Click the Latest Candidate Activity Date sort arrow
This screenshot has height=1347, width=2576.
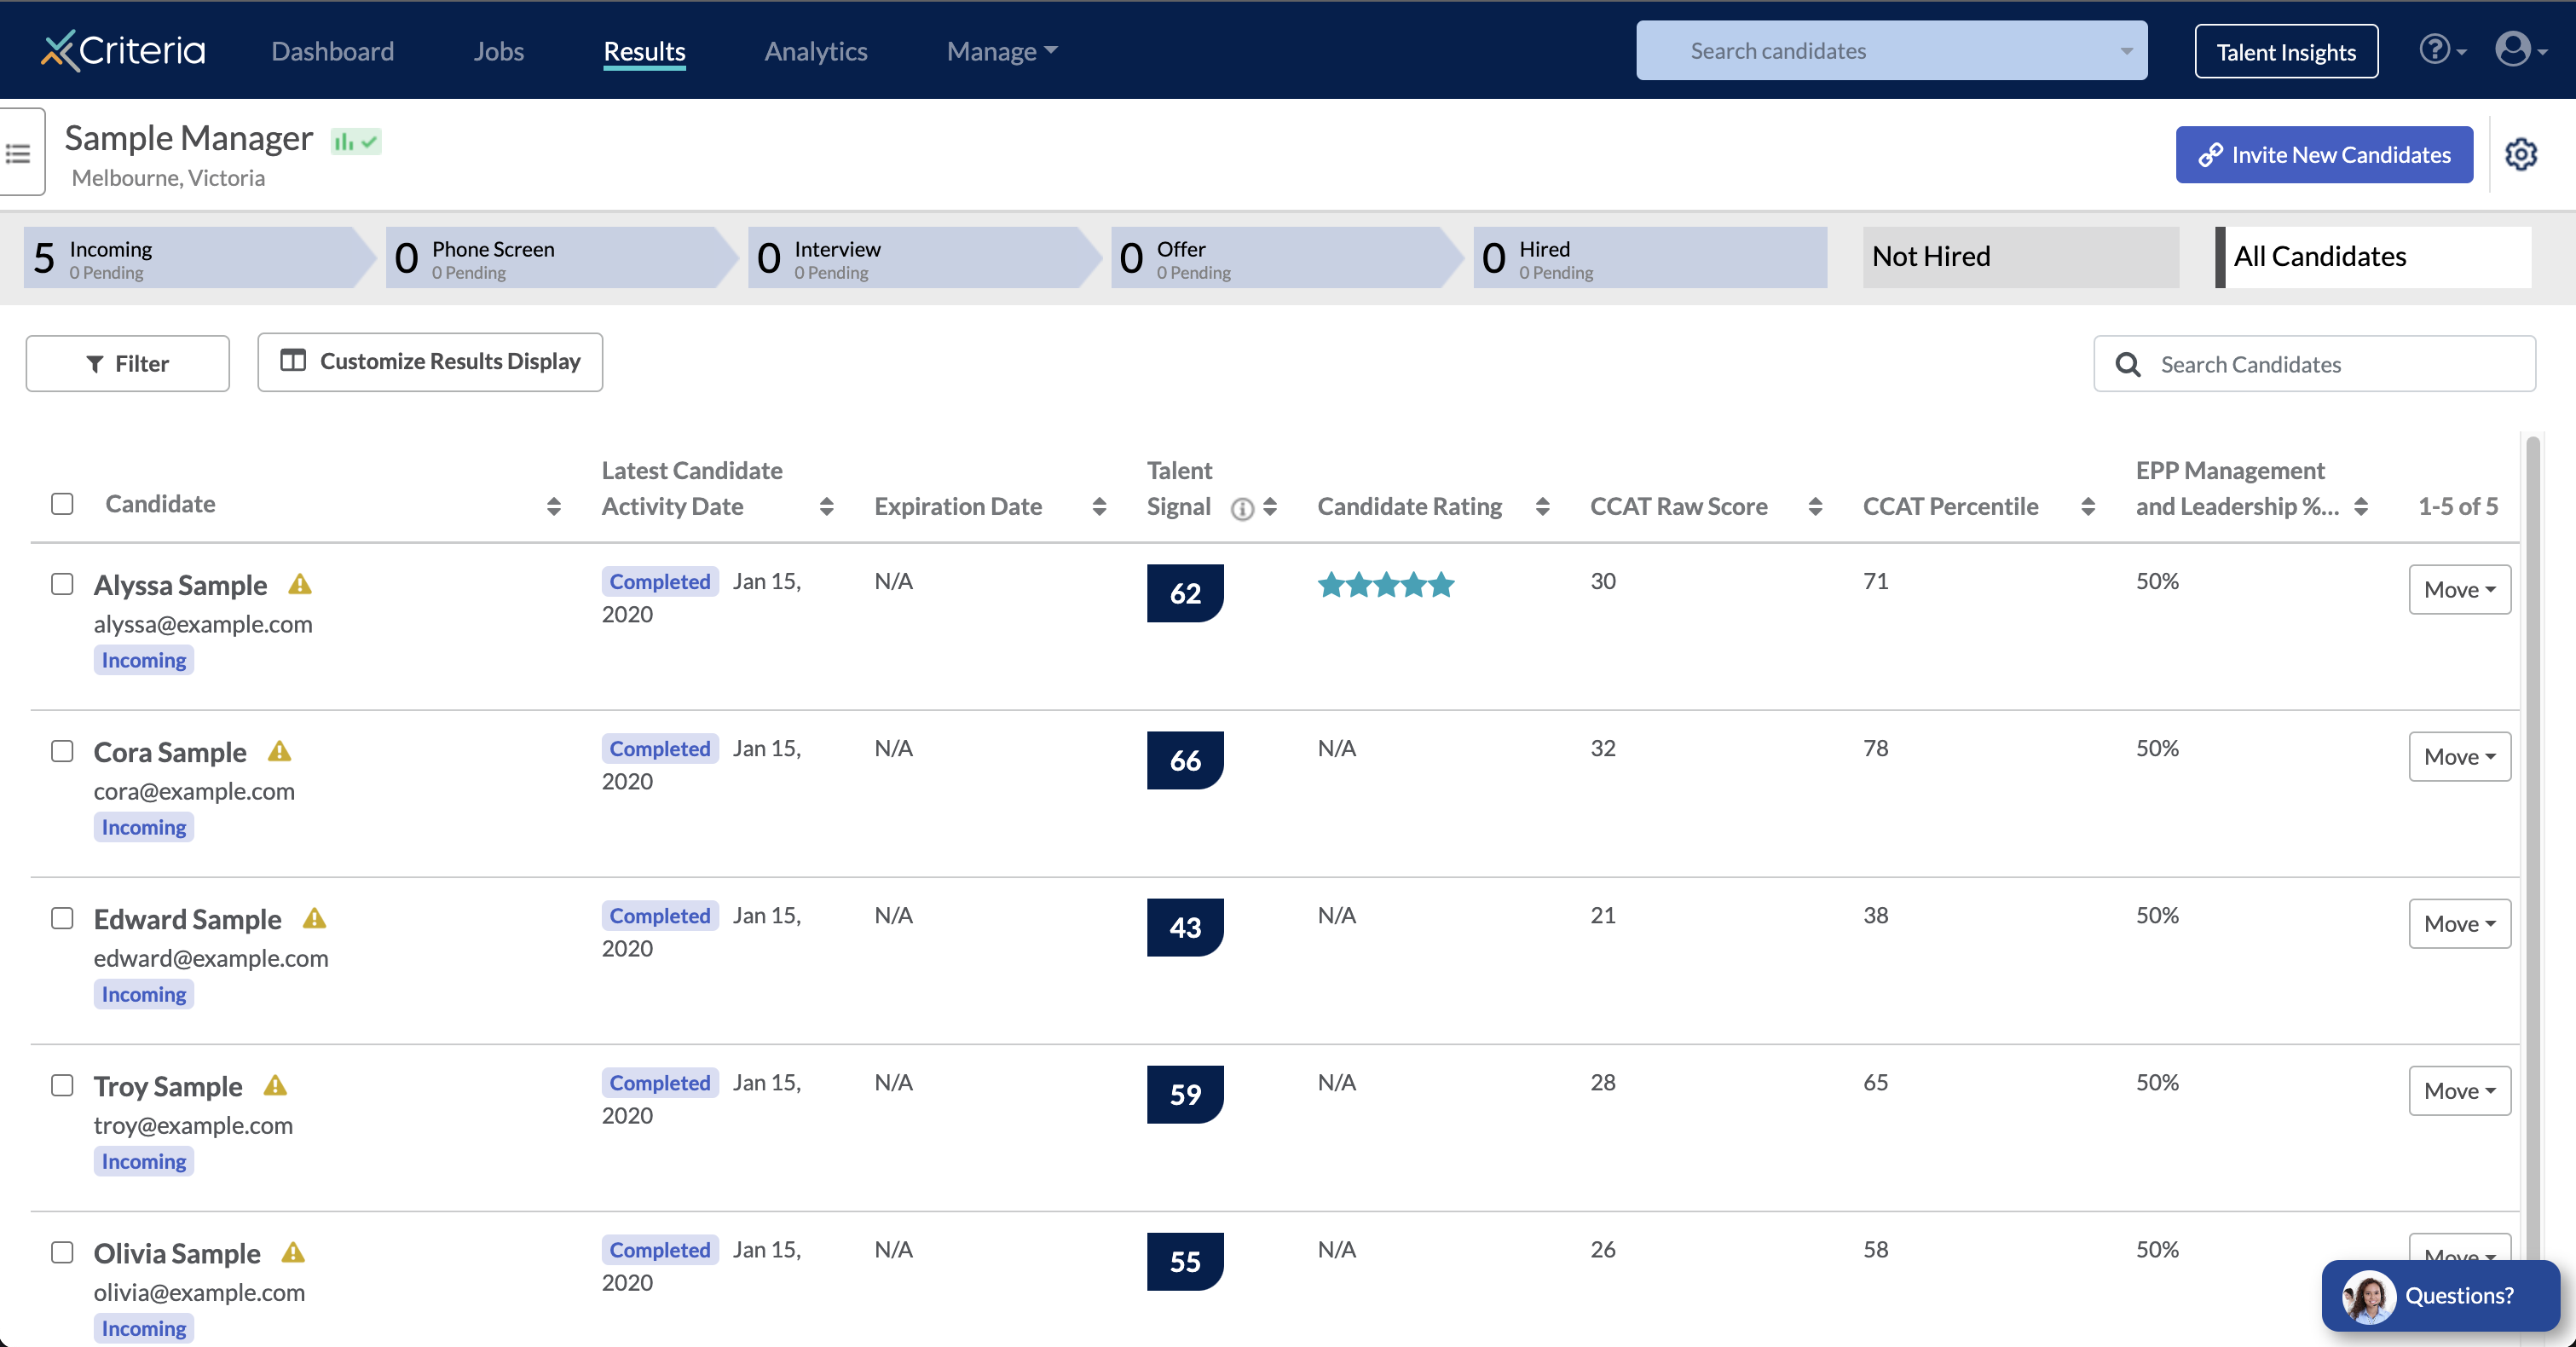tap(829, 504)
